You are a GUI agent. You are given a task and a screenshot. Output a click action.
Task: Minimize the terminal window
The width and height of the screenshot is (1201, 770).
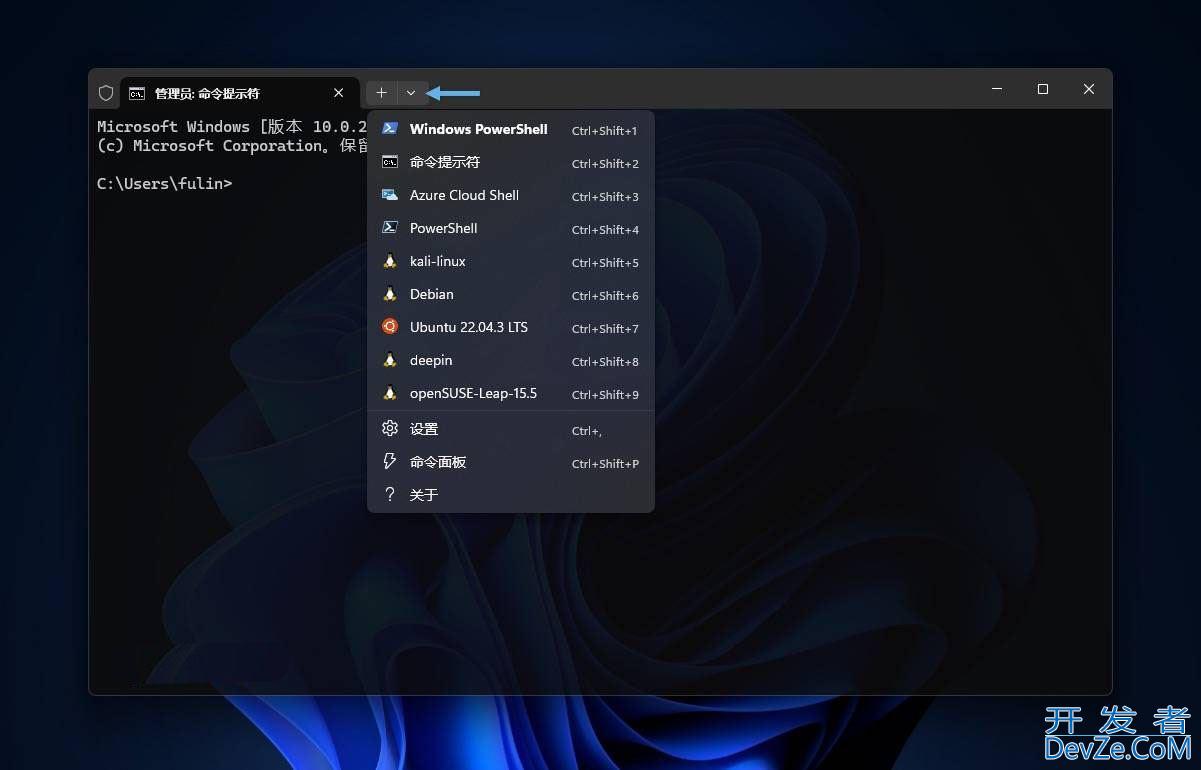pyautogui.click(x=997, y=89)
